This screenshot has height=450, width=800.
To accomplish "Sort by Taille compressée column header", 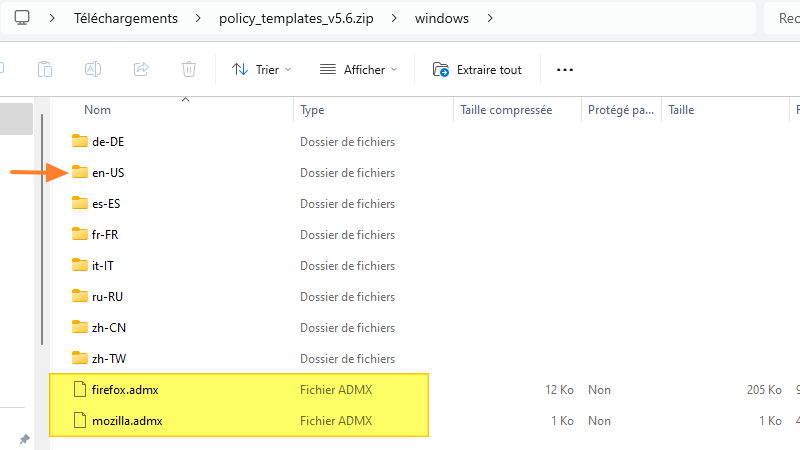I will point(506,110).
